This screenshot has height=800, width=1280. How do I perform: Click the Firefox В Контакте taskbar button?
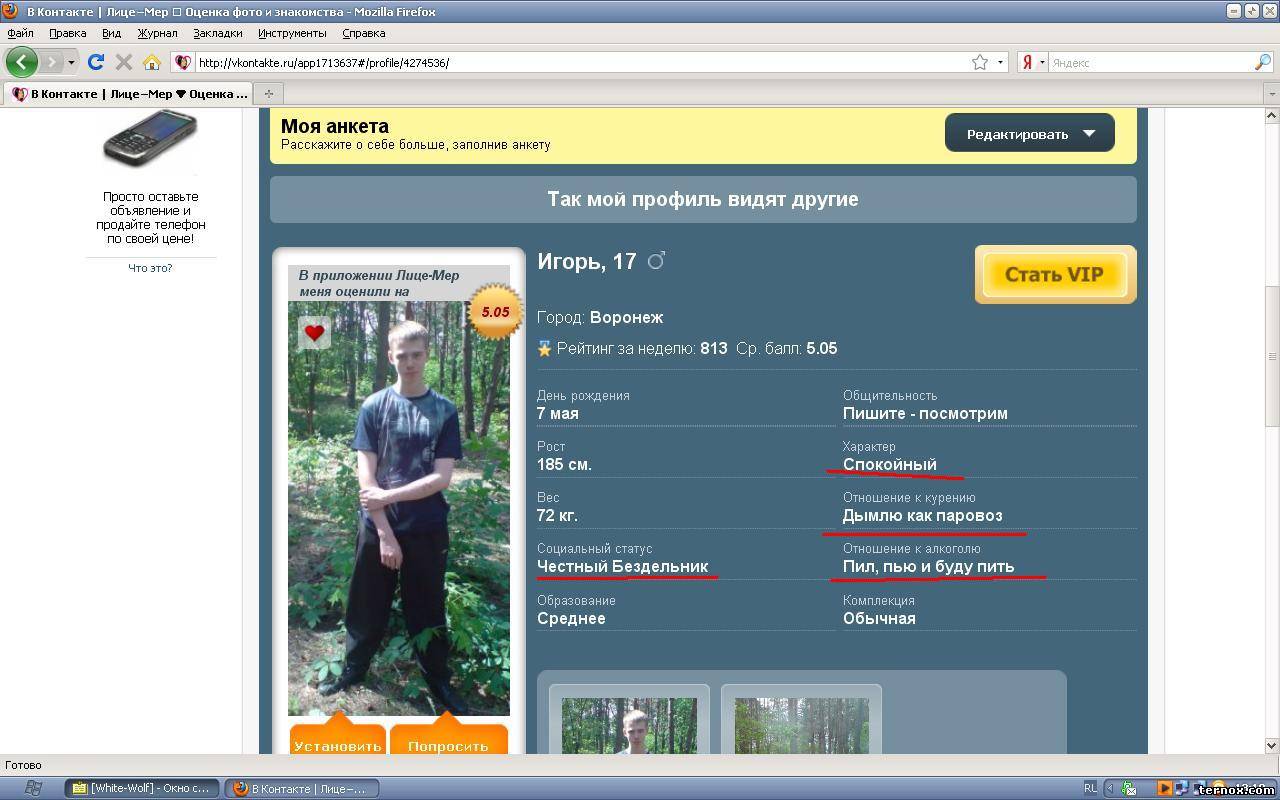pos(302,788)
